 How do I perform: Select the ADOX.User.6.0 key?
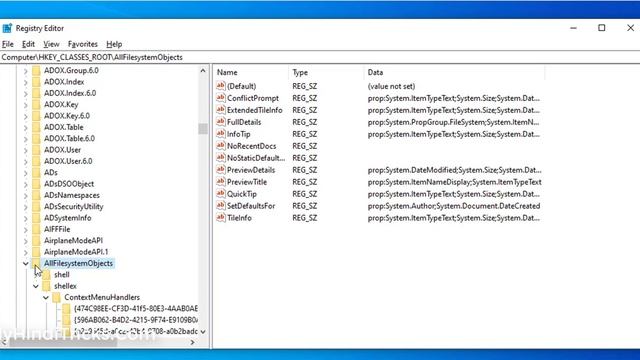click(68, 161)
